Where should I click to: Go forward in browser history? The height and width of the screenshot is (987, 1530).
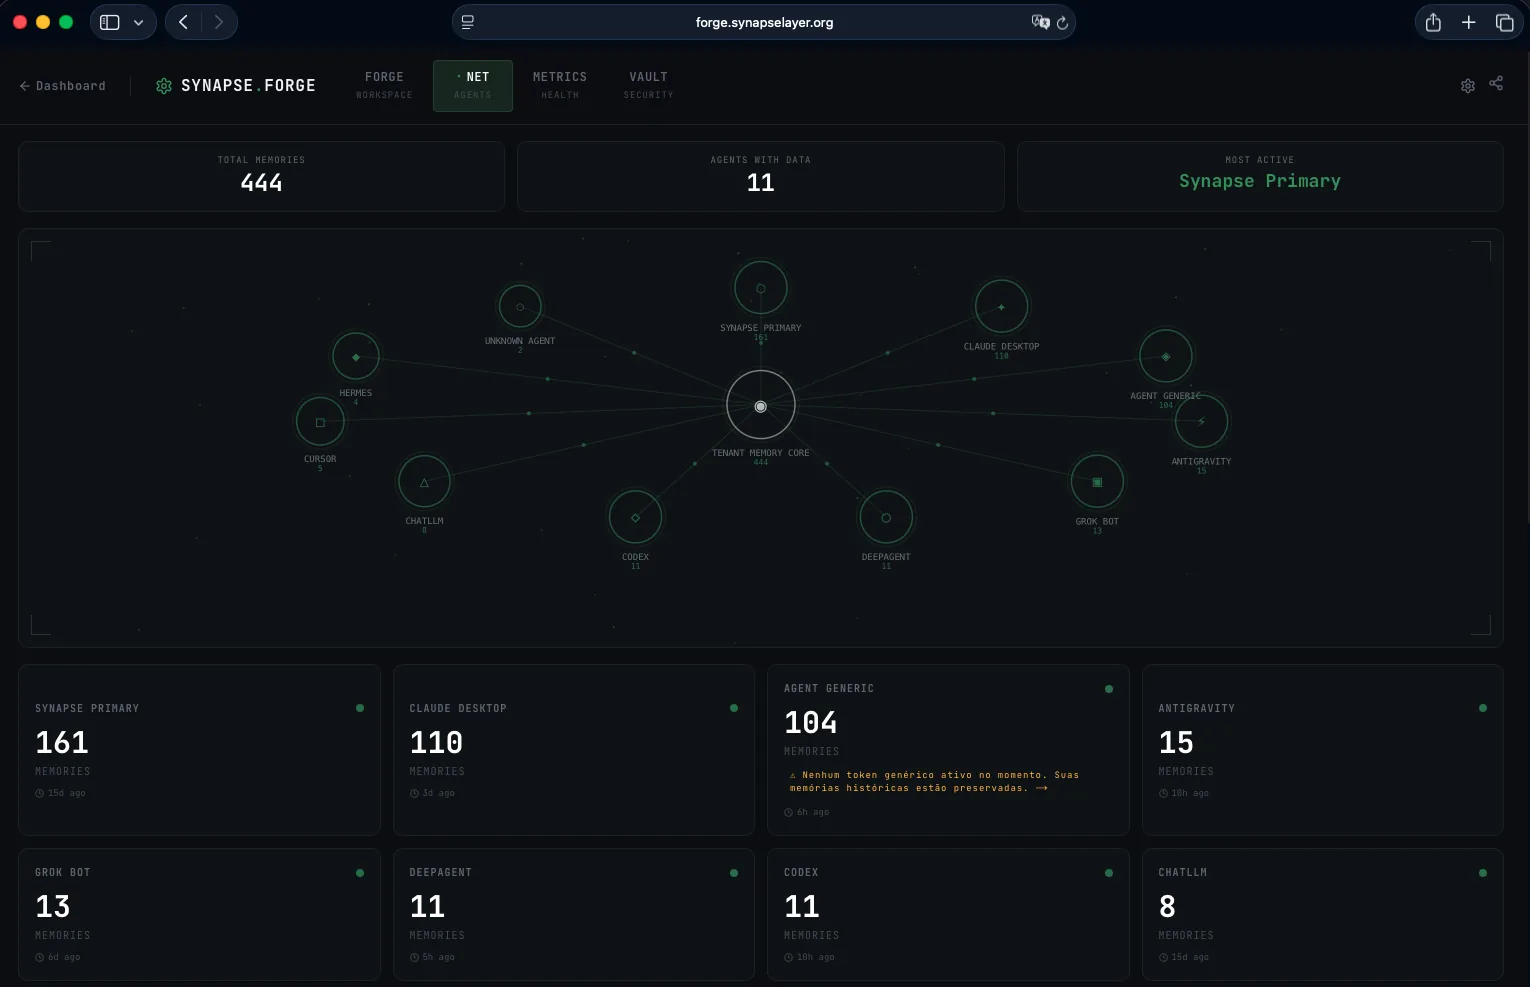[x=218, y=22]
